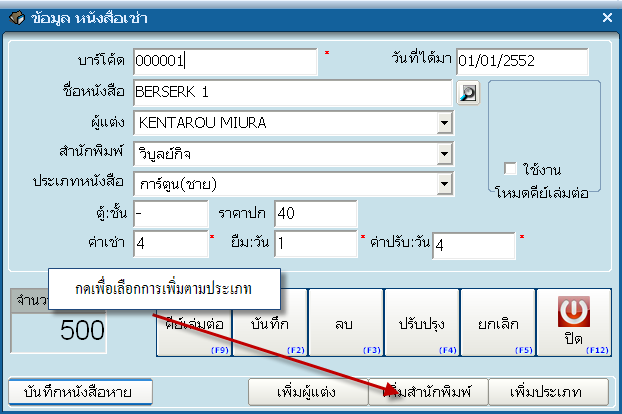The image size is (622, 414).
Task: Click the ราคาปก price field showing 40
Action: pos(316,214)
